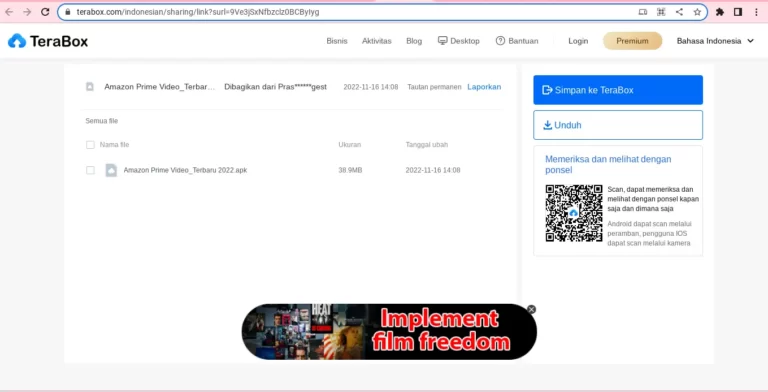Close the Implement film freedom ad

tap(531, 309)
